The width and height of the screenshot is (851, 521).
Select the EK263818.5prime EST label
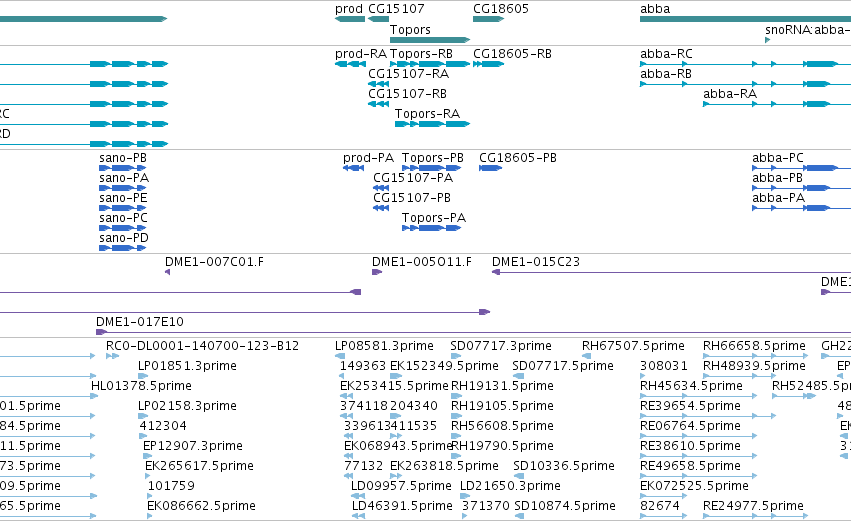(444, 467)
